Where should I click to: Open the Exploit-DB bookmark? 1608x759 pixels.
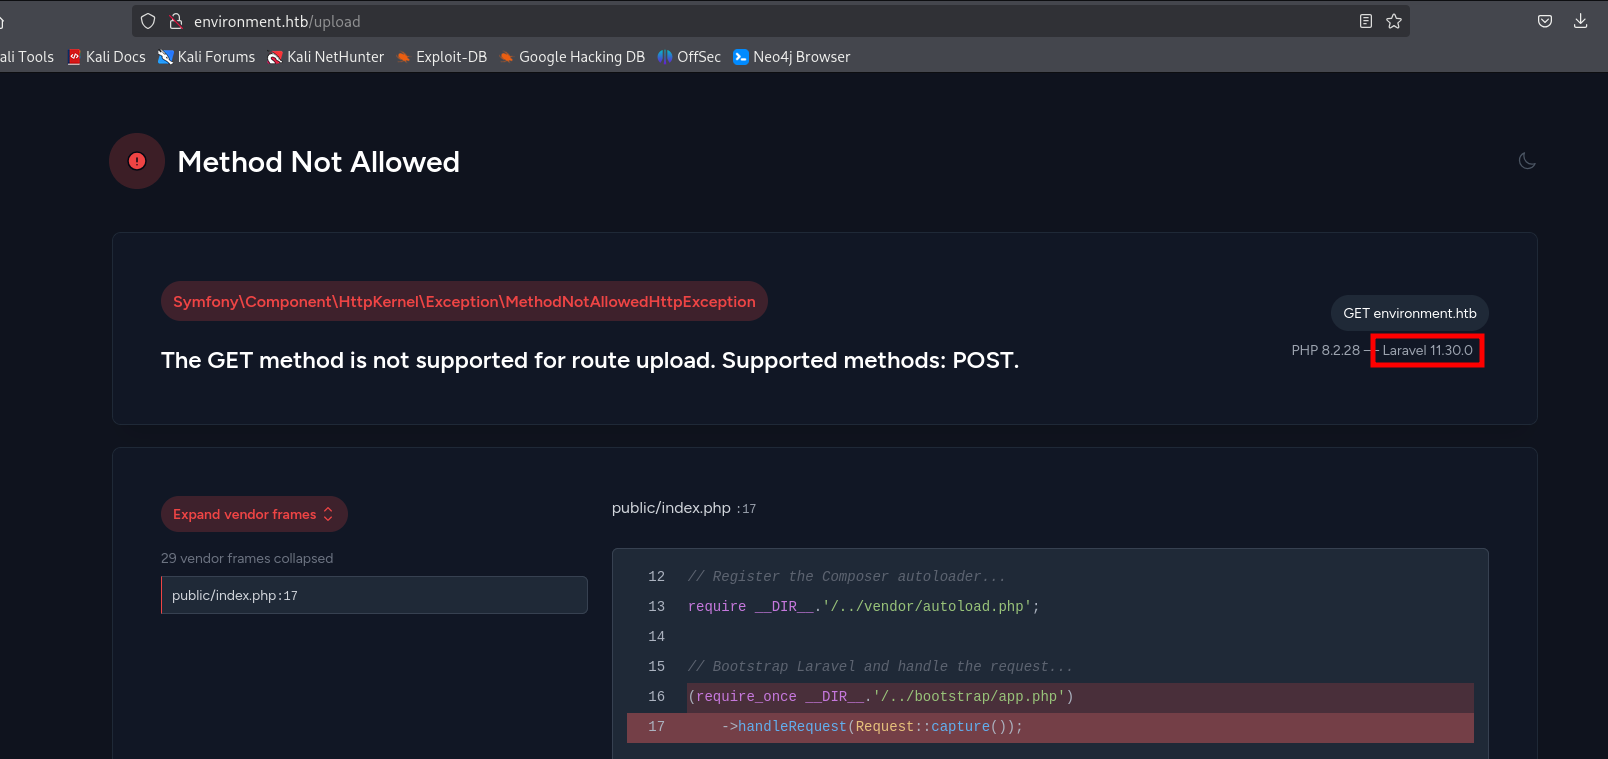click(x=442, y=57)
